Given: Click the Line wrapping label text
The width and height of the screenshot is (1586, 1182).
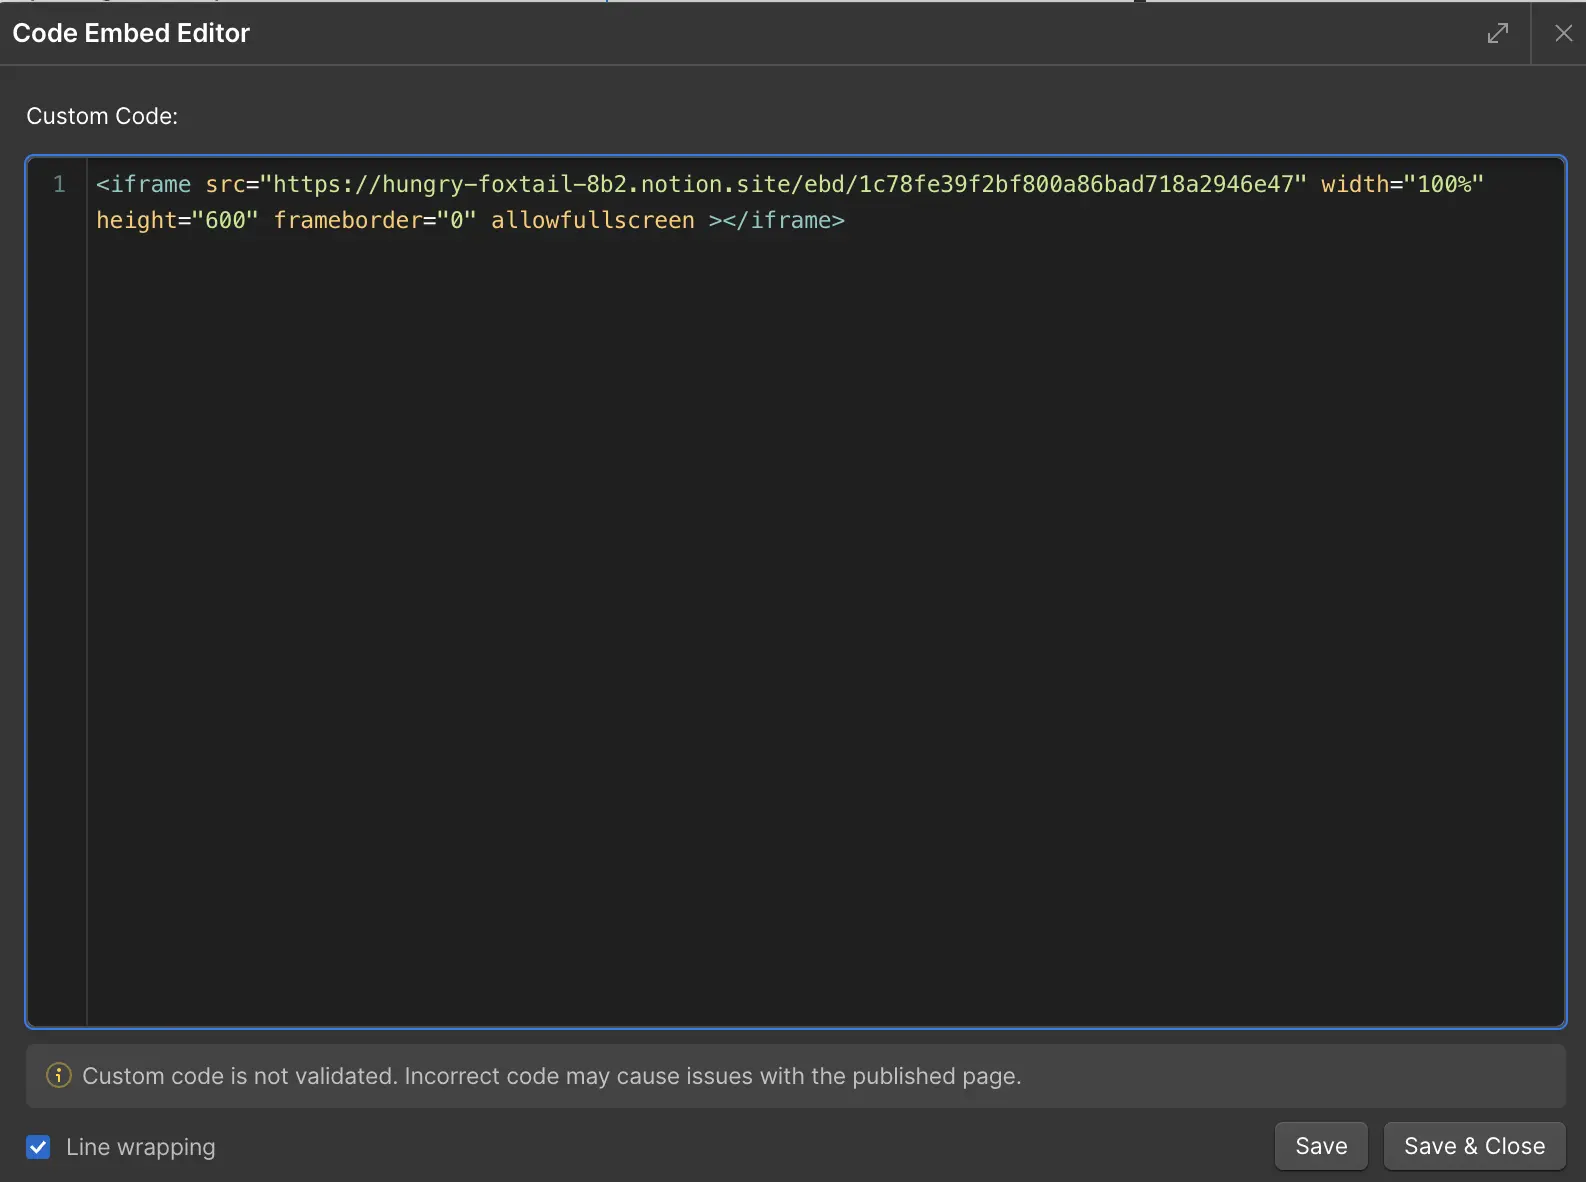Looking at the screenshot, I should point(140,1147).
